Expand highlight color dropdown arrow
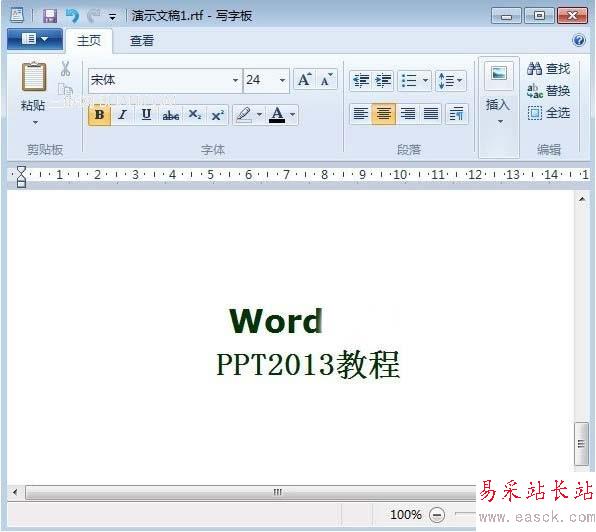Viewport: 596px width, 532px height. [259, 114]
